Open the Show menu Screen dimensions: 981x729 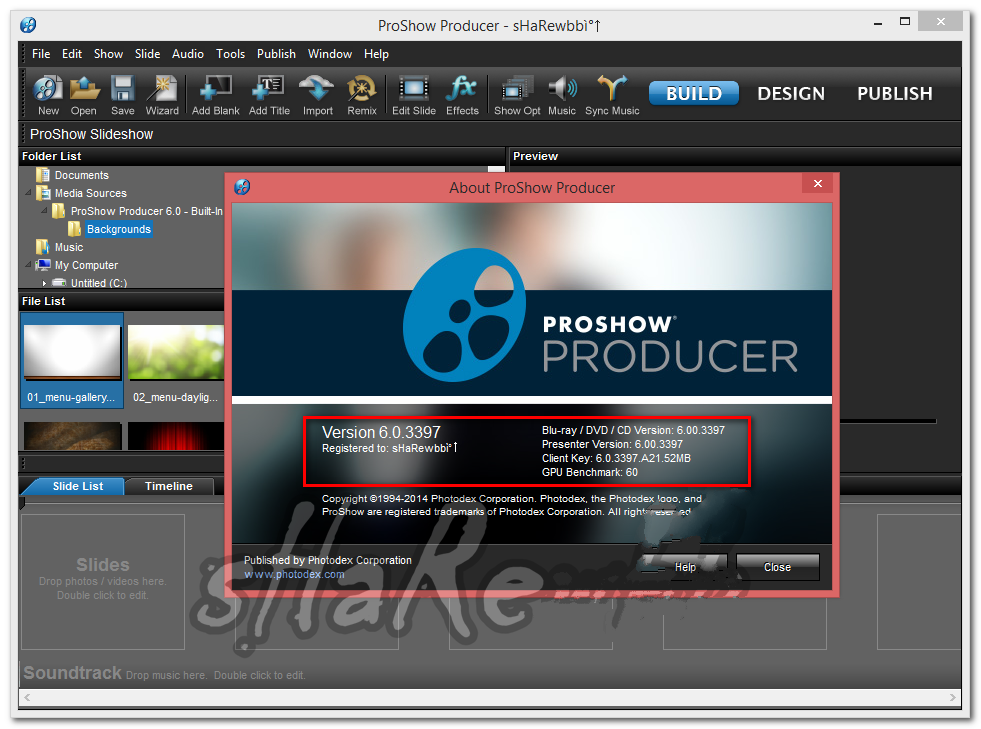pos(108,54)
